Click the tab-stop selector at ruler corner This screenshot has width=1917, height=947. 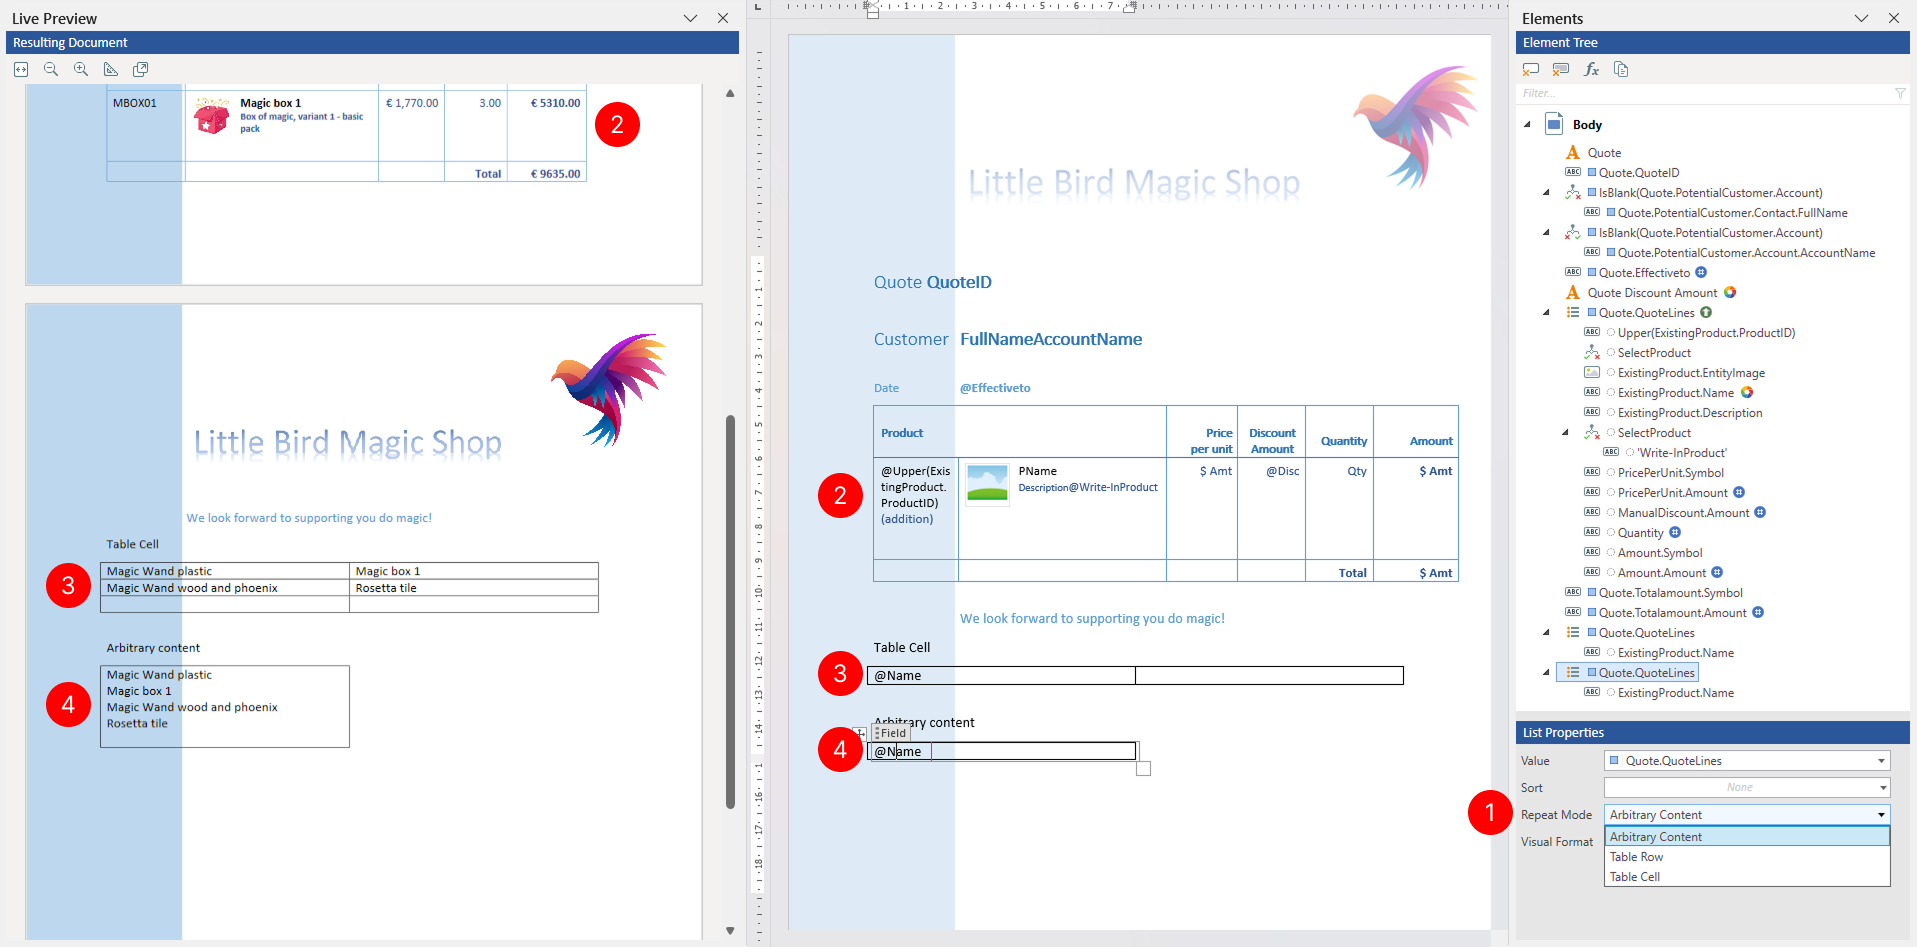[757, 7]
